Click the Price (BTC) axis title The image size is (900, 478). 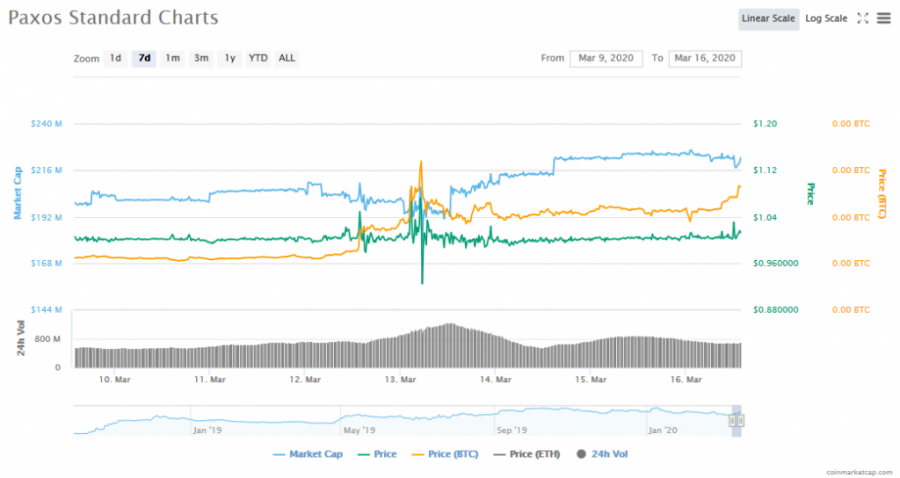882,194
